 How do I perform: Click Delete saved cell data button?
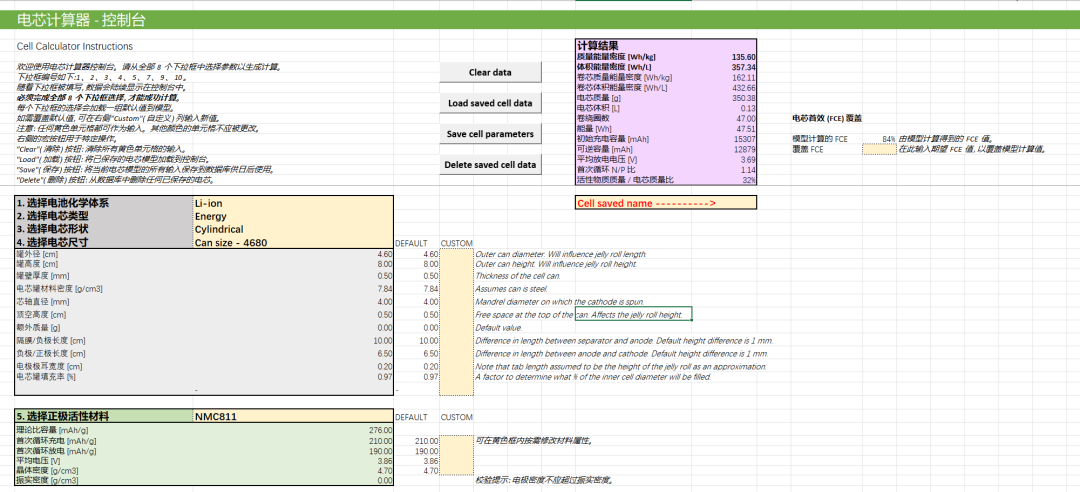[x=490, y=165]
